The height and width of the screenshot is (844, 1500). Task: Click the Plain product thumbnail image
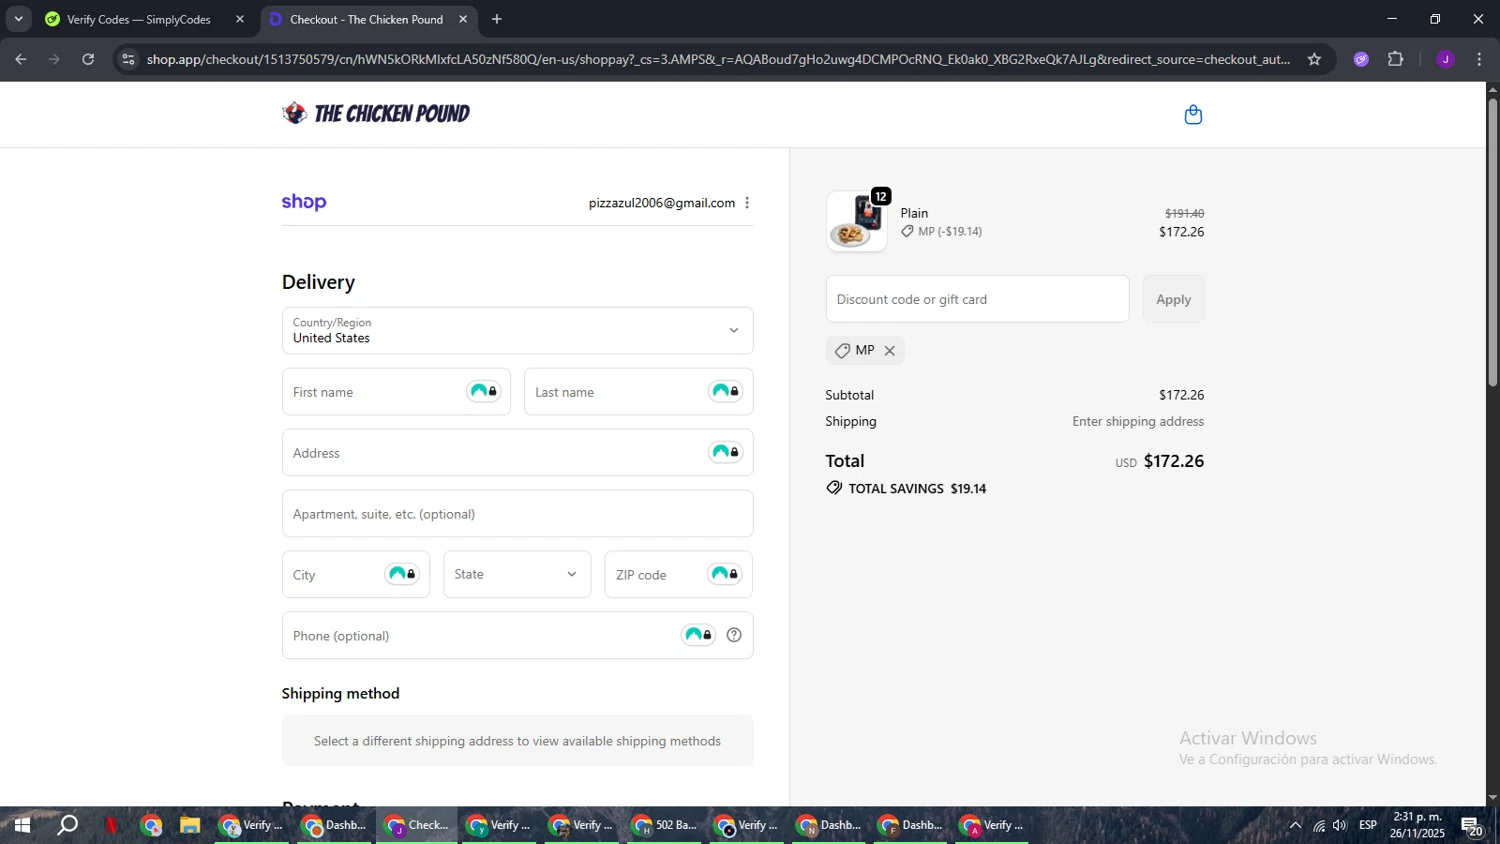(857, 221)
